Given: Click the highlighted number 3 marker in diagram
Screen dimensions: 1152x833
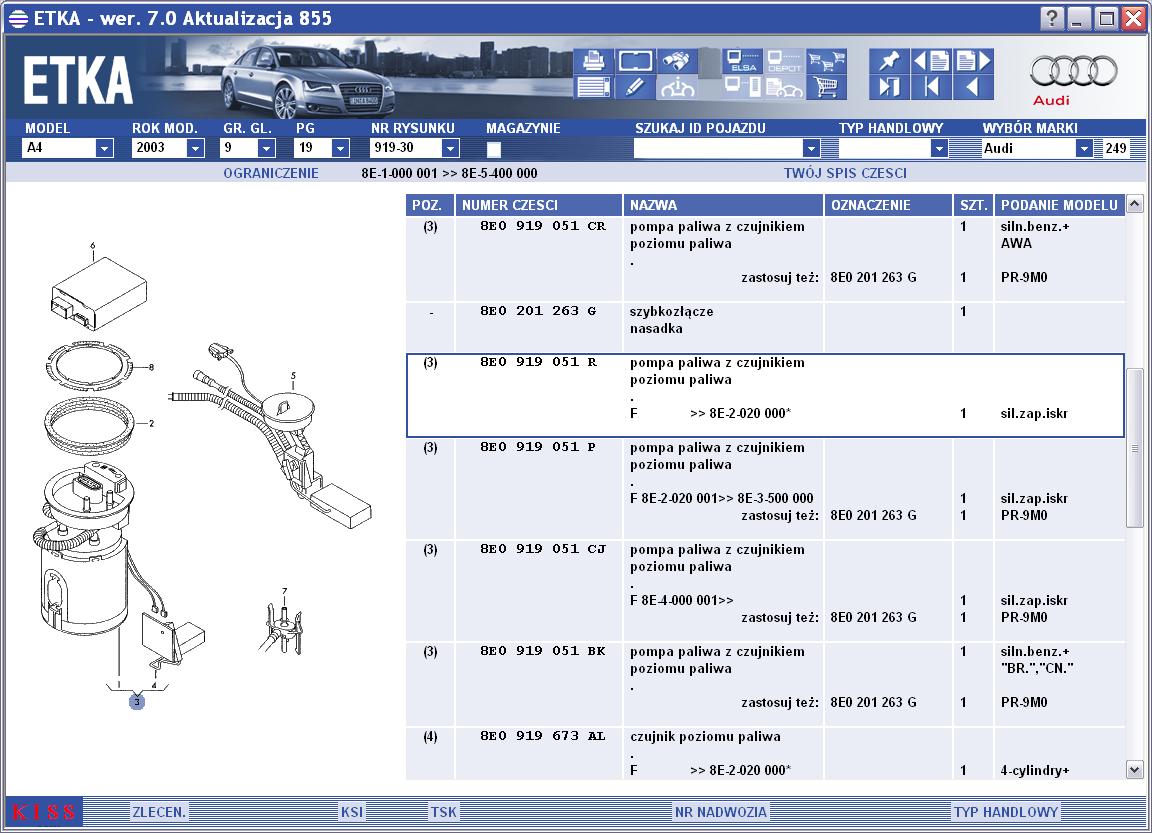Looking at the screenshot, I should click(x=137, y=702).
